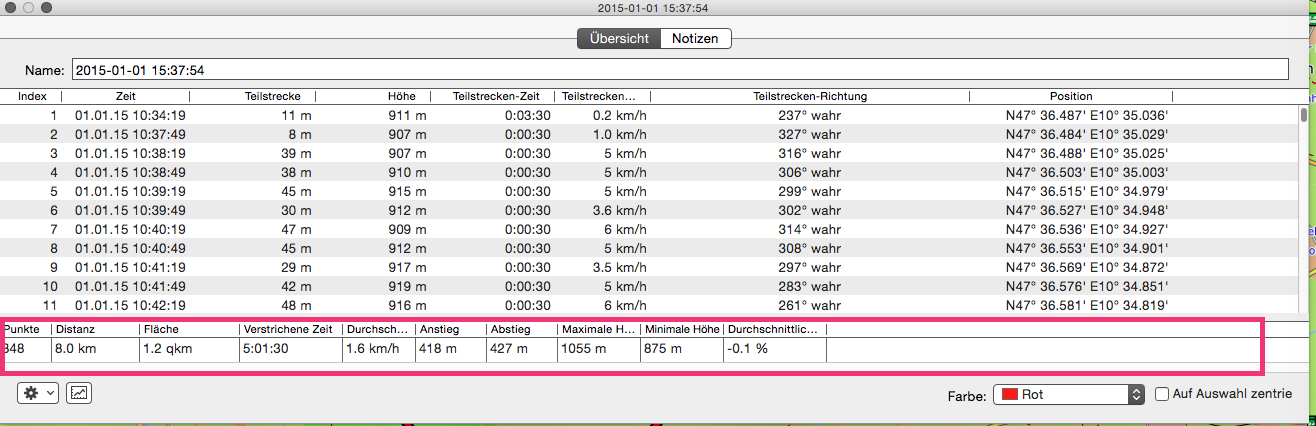Open the Farbe color dropdown
The image size is (1316, 426).
pyautogui.click(x=1068, y=395)
